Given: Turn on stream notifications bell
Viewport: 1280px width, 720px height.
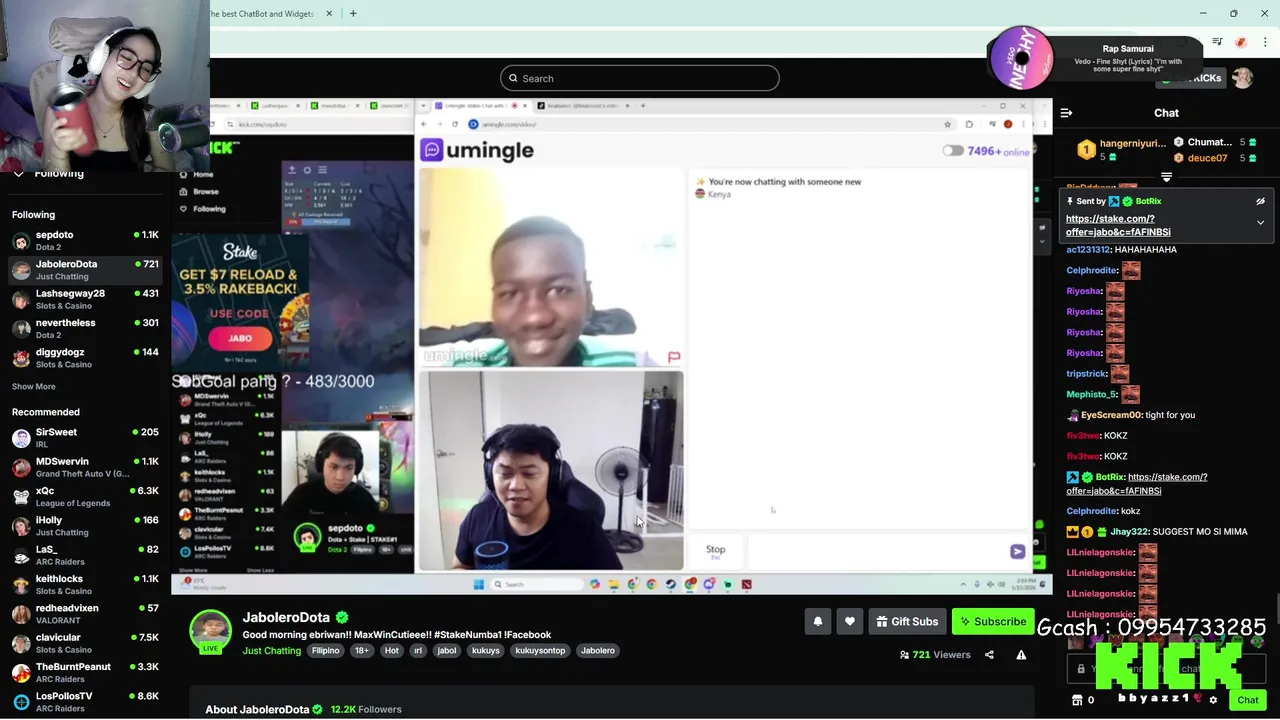Looking at the screenshot, I should click(818, 622).
